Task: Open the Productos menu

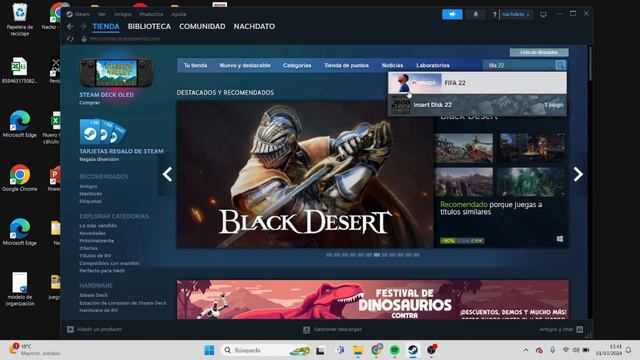Action: click(151, 14)
